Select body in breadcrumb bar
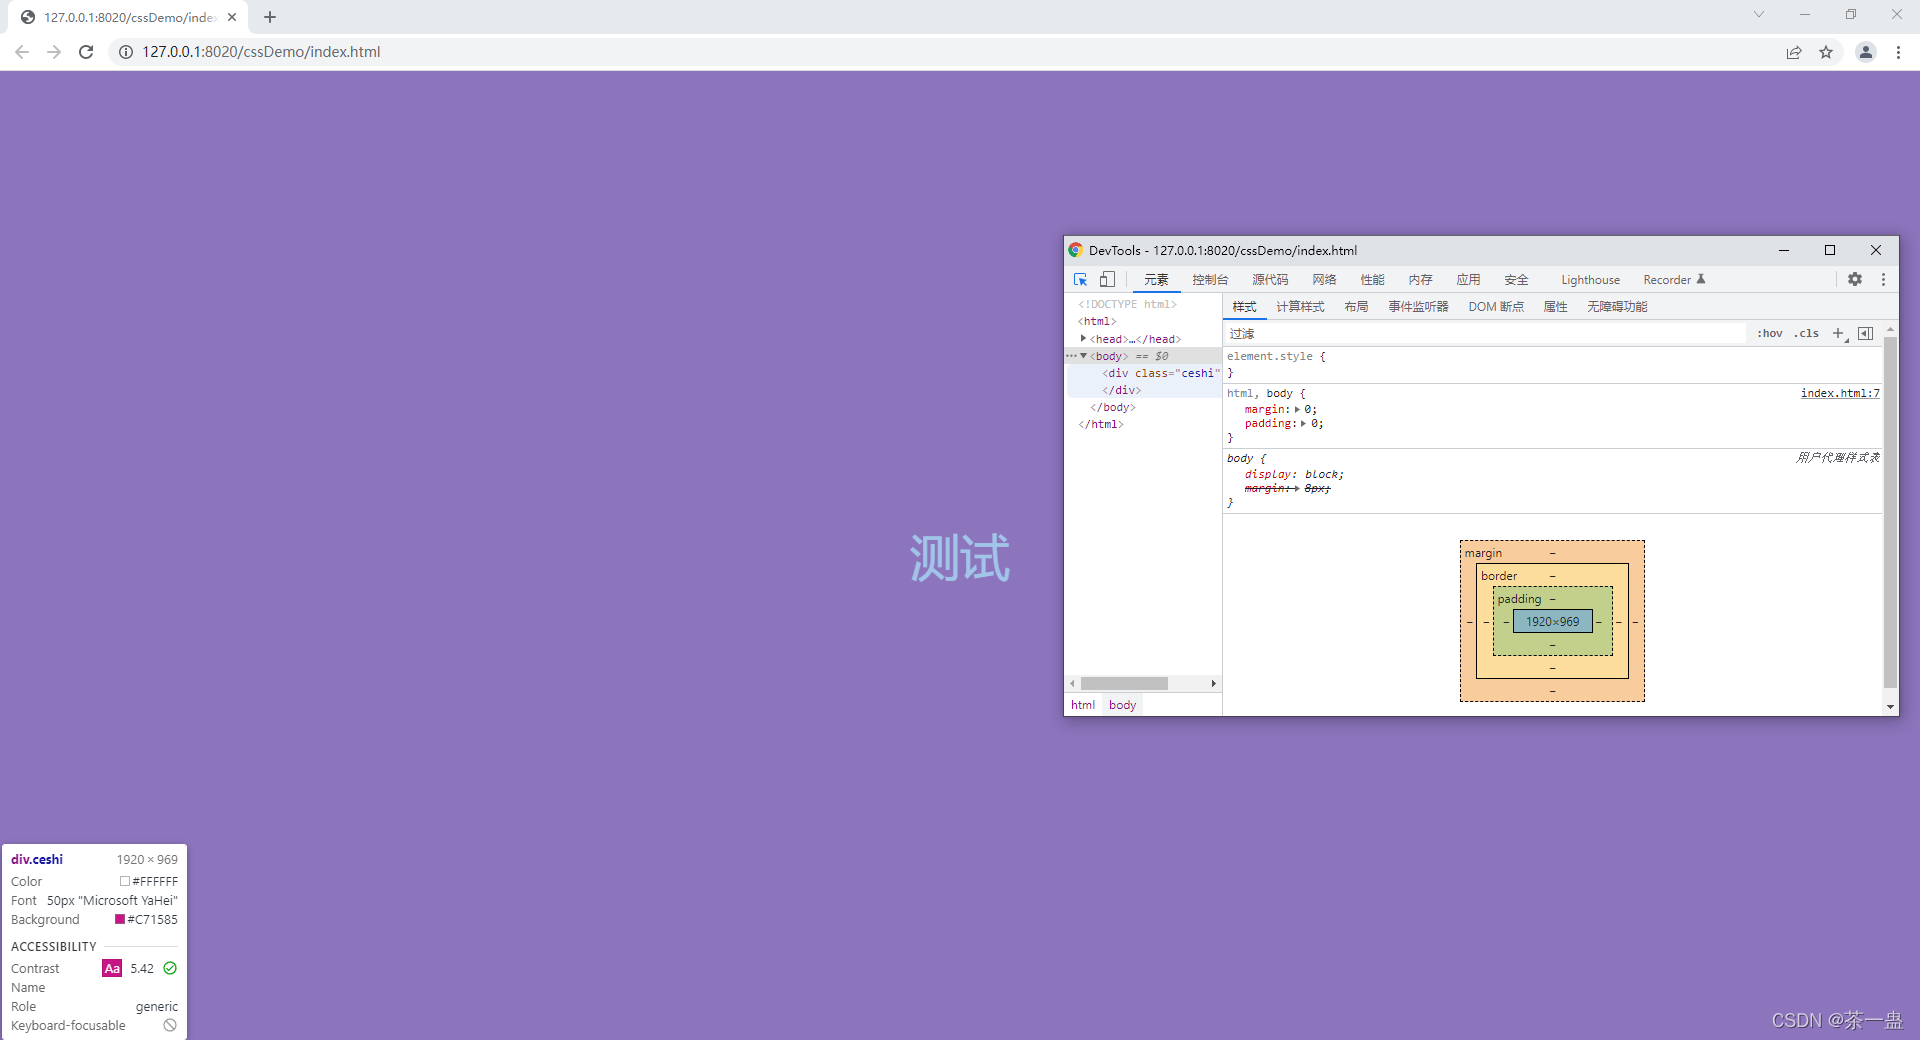1920x1040 pixels. coord(1123,705)
